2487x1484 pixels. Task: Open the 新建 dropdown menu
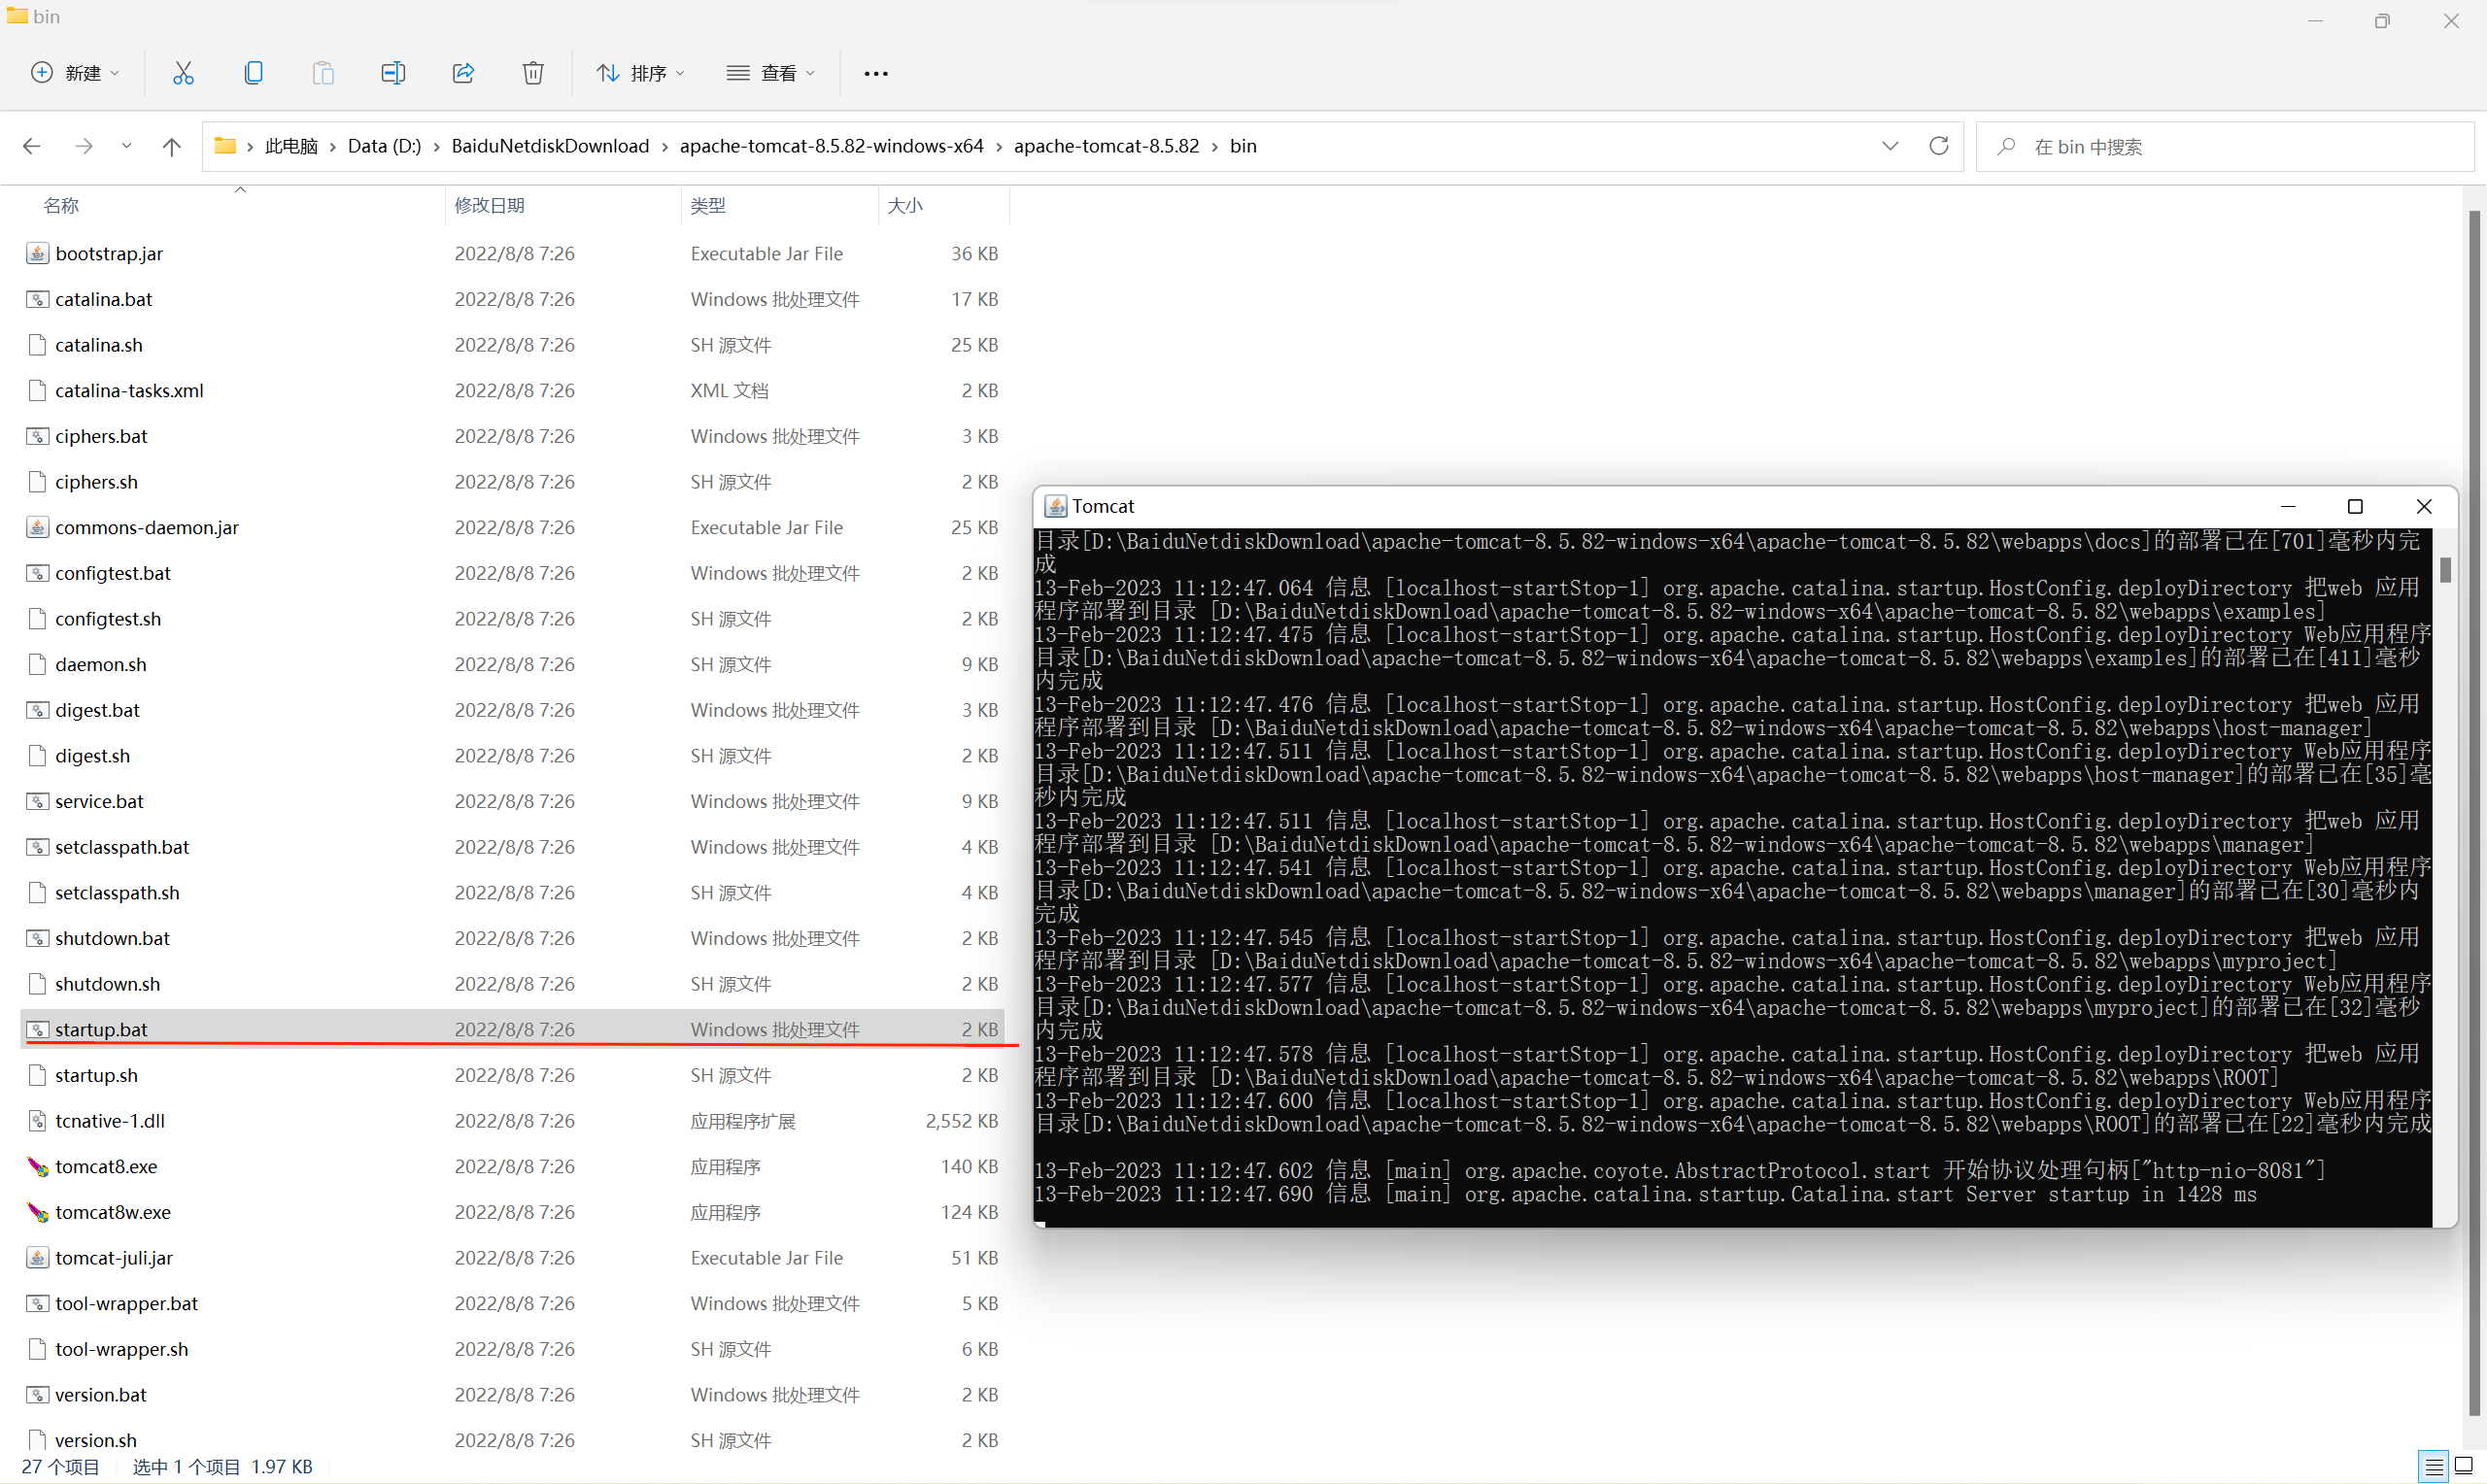tap(76, 73)
